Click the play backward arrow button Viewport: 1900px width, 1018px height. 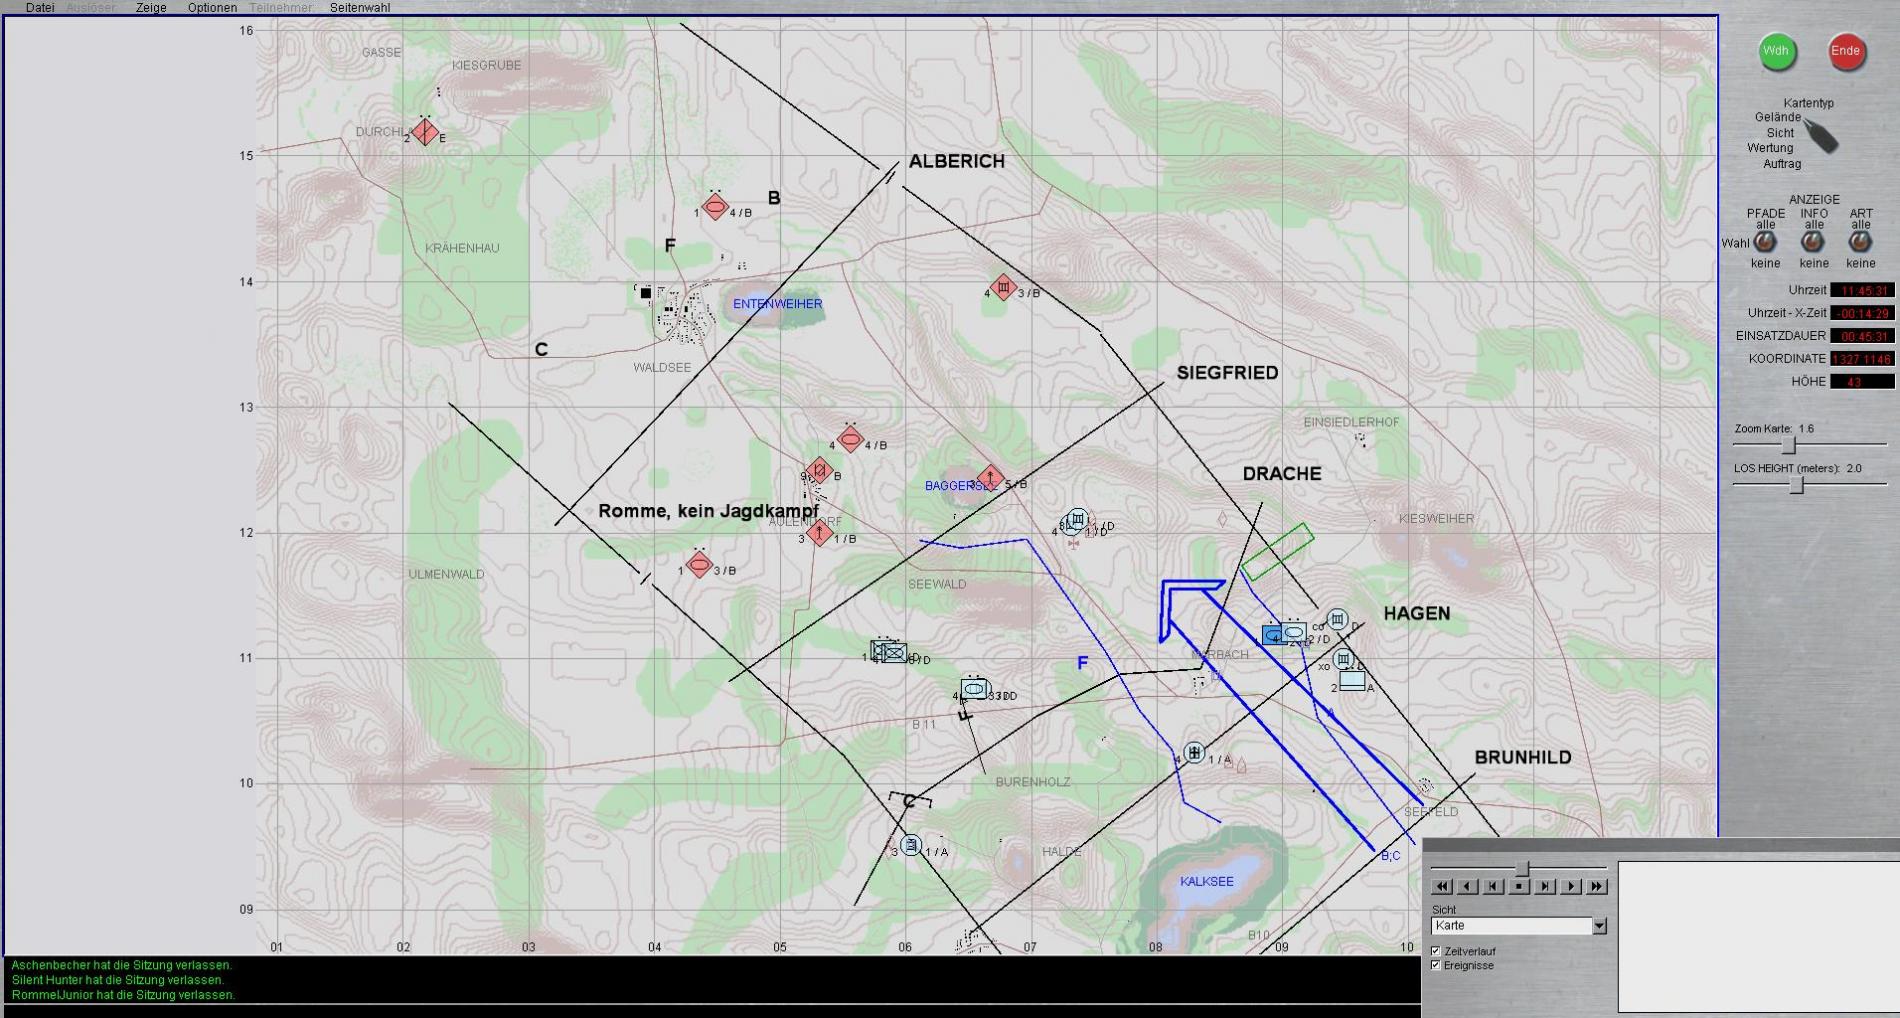tap(1467, 886)
